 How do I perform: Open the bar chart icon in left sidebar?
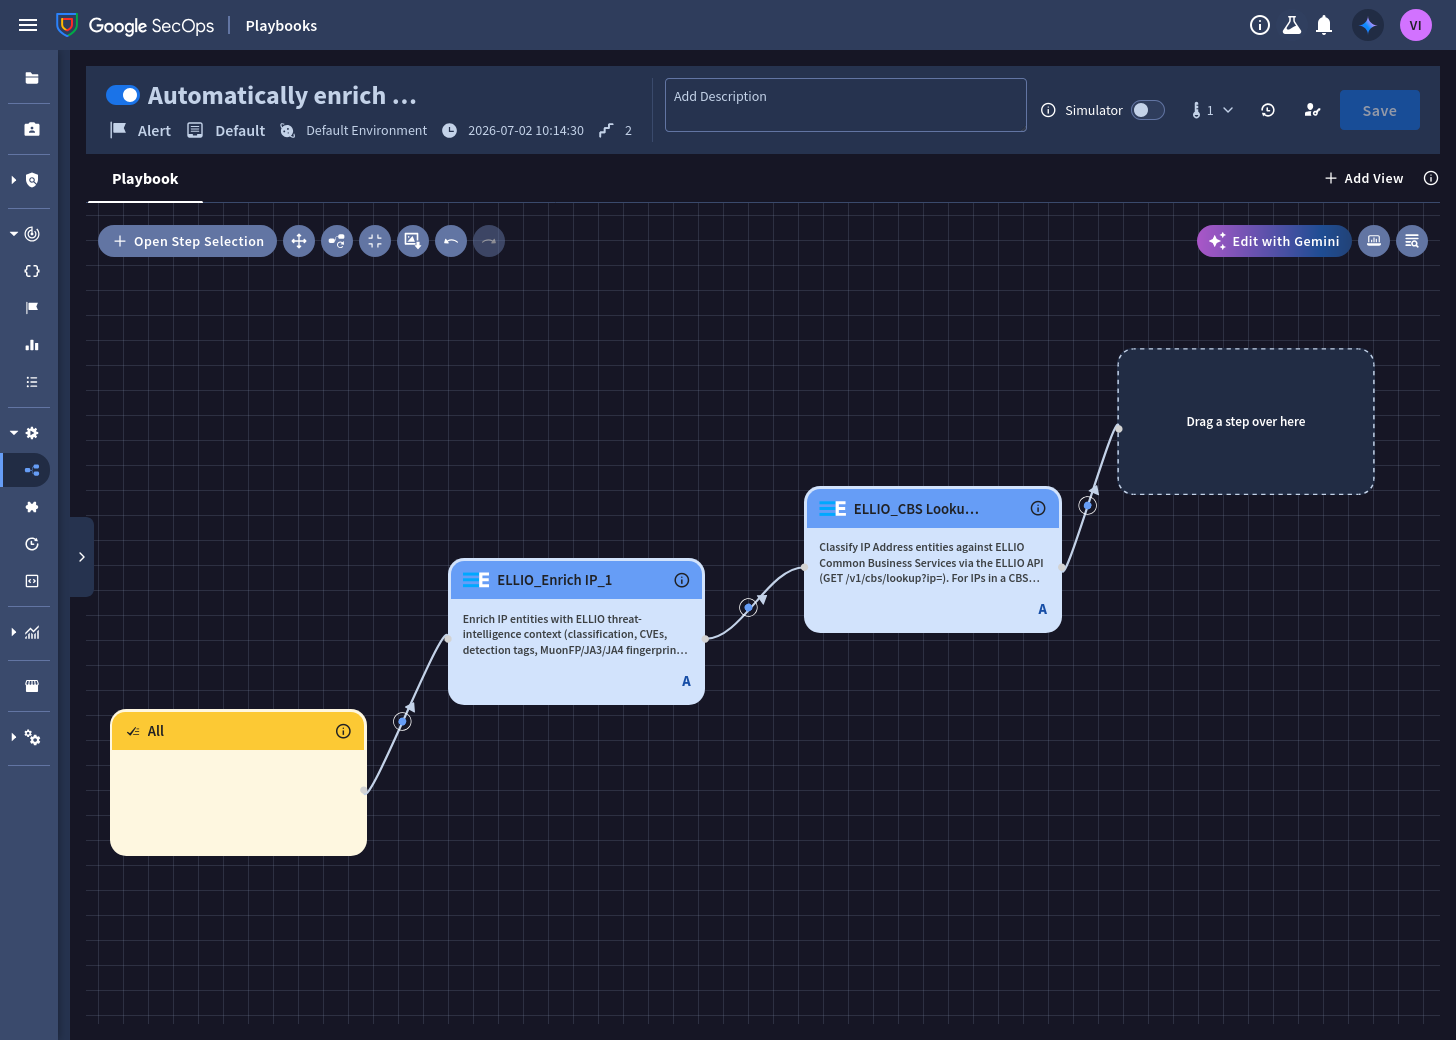[32, 345]
